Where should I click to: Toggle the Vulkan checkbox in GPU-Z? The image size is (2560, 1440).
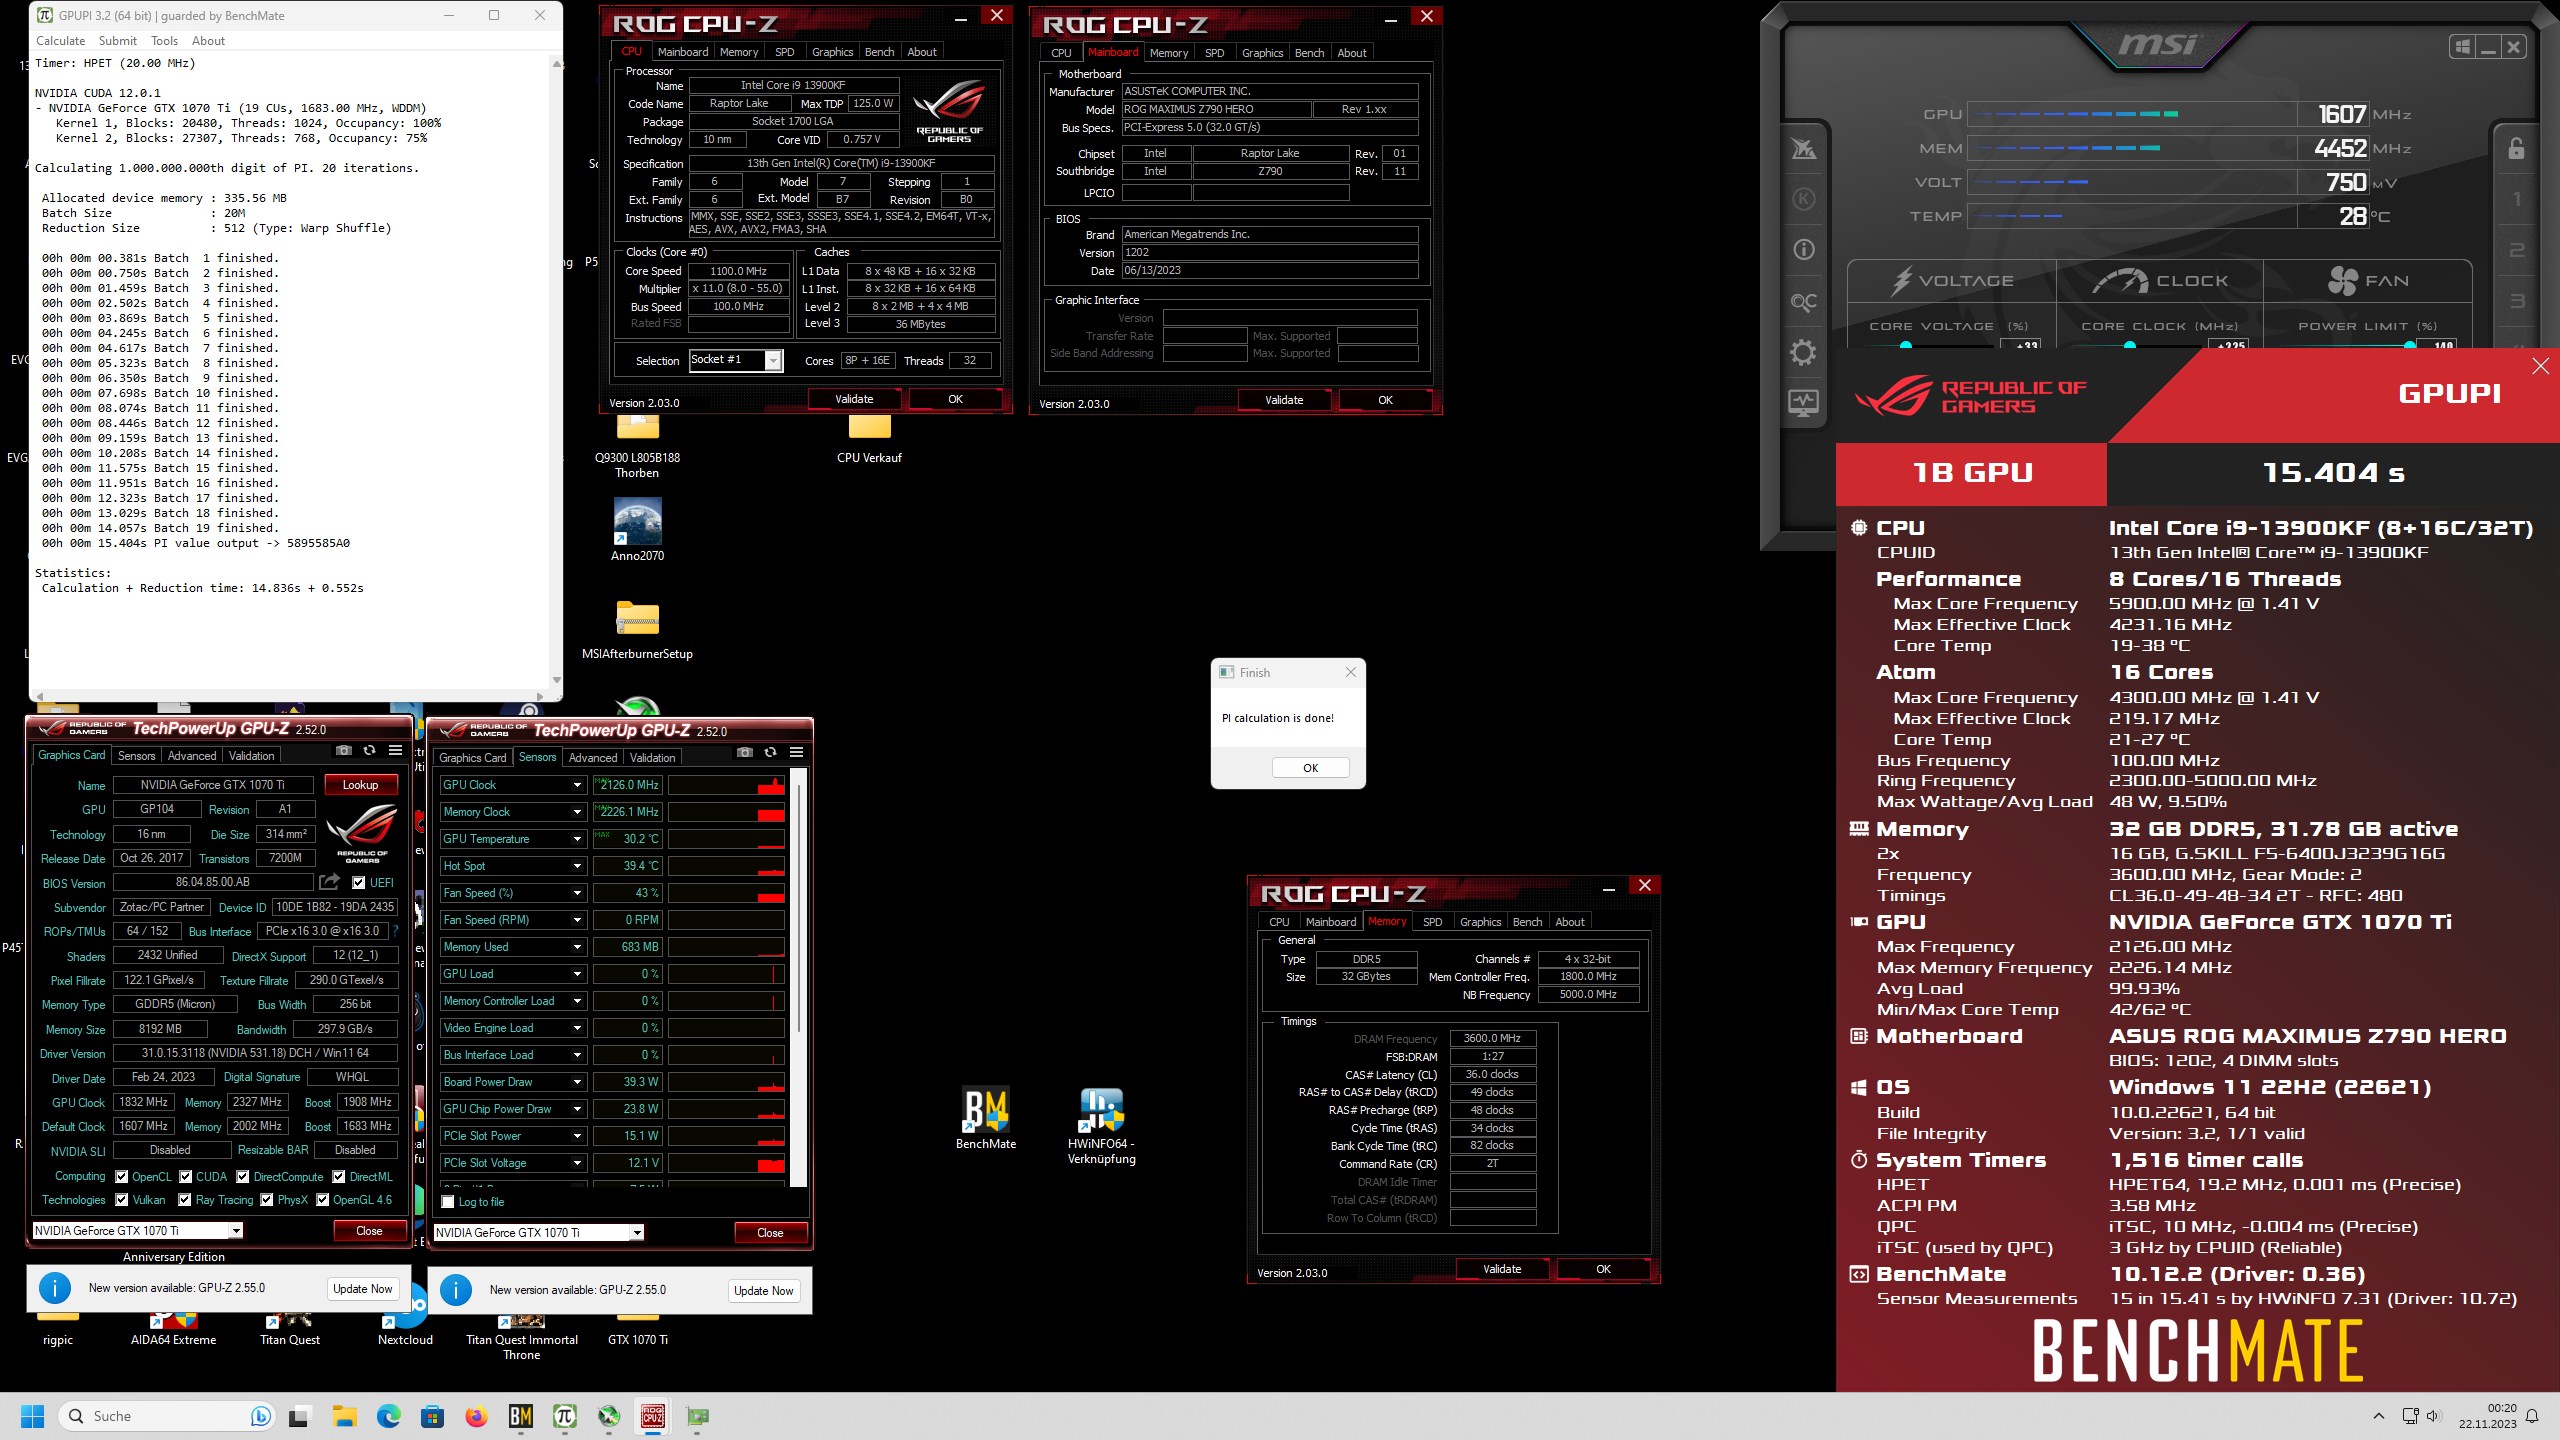point(122,1200)
